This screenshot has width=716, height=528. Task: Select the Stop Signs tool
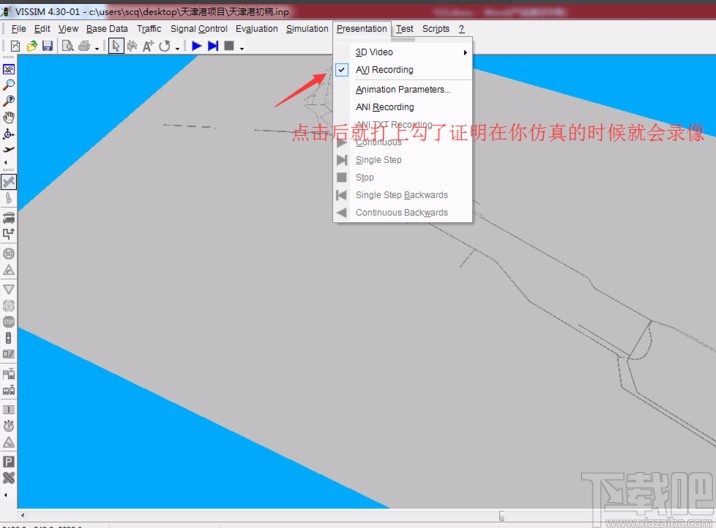click(9, 322)
